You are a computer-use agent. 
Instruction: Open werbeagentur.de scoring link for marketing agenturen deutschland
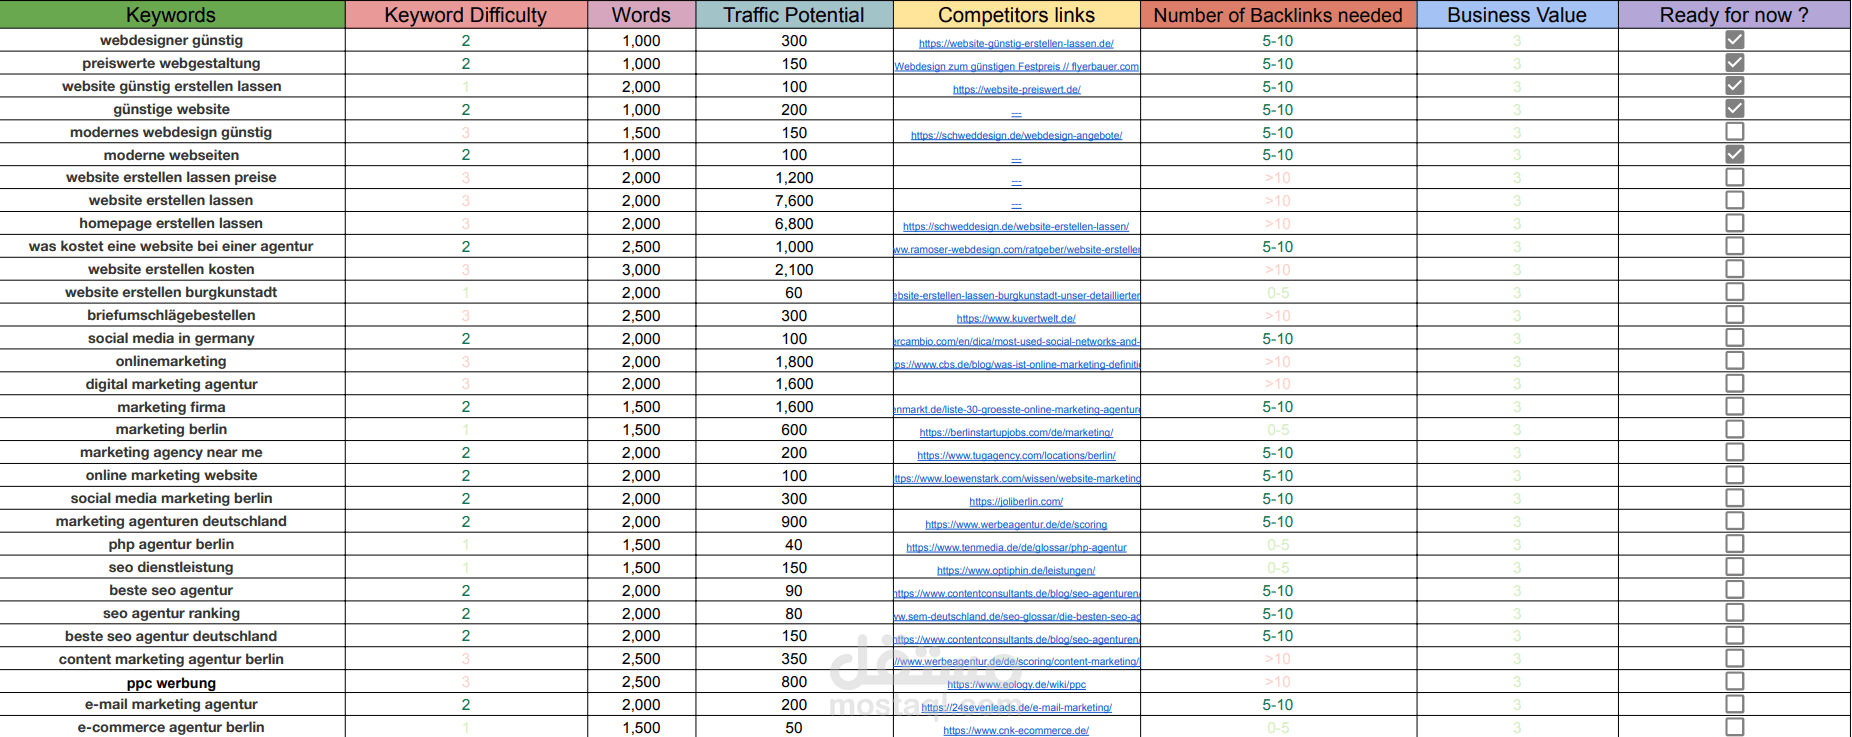pyautogui.click(x=1016, y=525)
